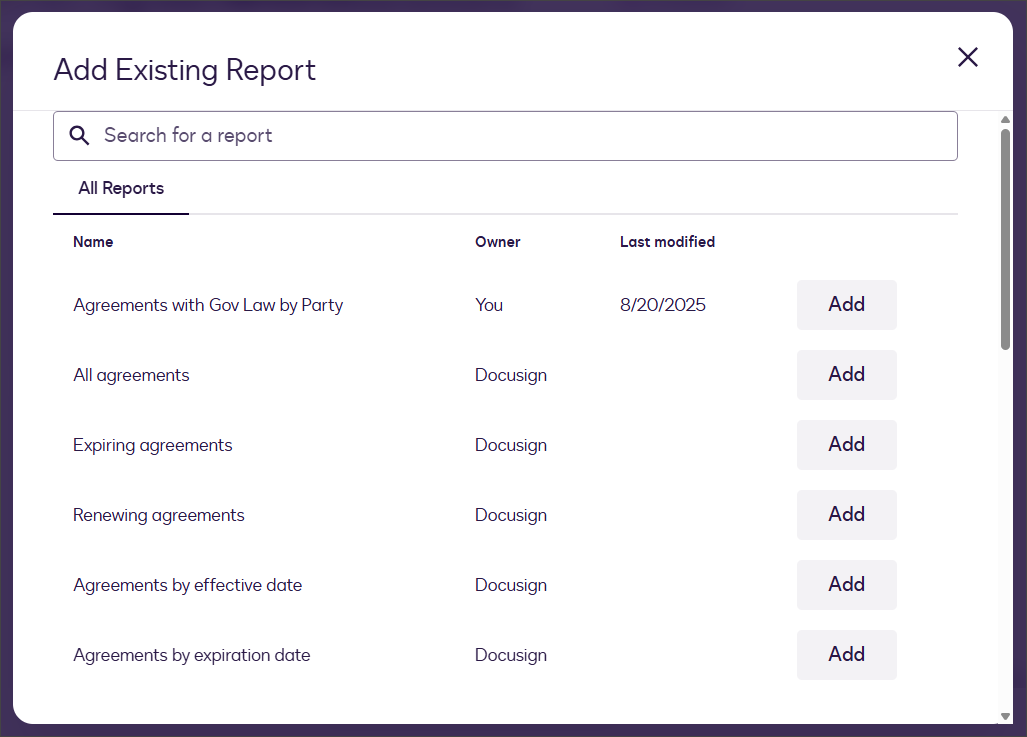Image resolution: width=1027 pixels, height=737 pixels.
Task: Select the 'Agreements with Gov Law by Party' name
Action: (208, 305)
